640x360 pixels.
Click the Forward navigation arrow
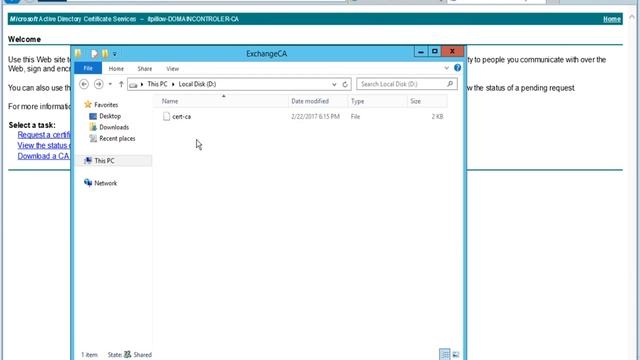(98, 84)
